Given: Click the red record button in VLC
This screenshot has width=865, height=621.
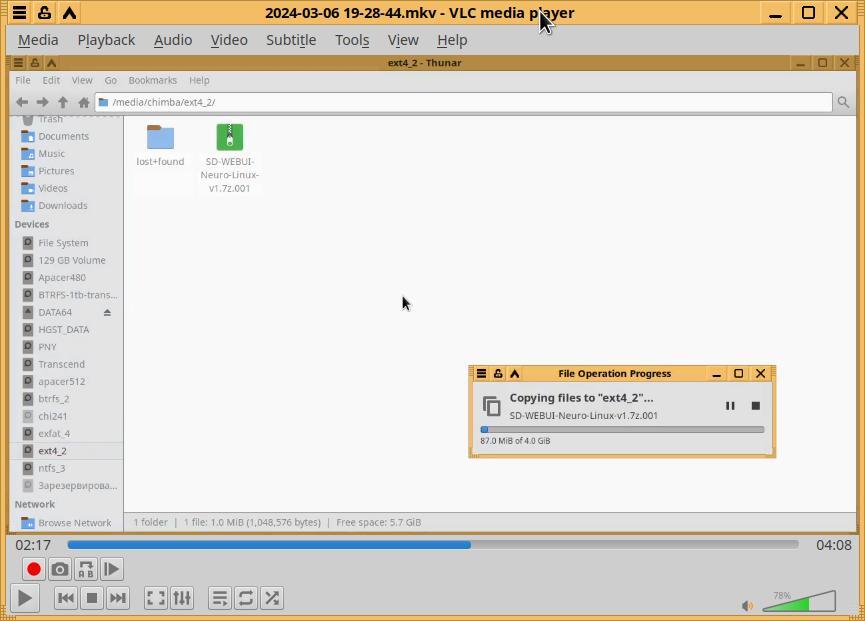Looking at the screenshot, I should [33, 569].
